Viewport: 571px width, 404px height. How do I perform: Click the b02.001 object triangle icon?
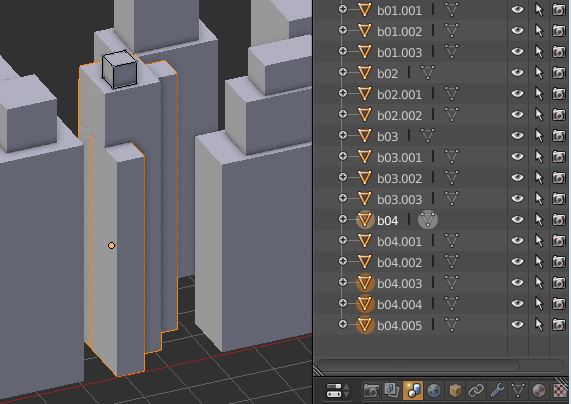coord(365,94)
